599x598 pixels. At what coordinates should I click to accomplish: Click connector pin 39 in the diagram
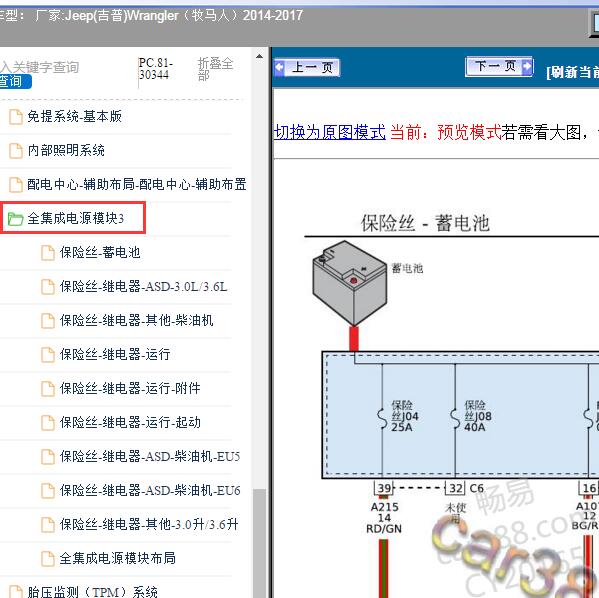pyautogui.click(x=384, y=488)
